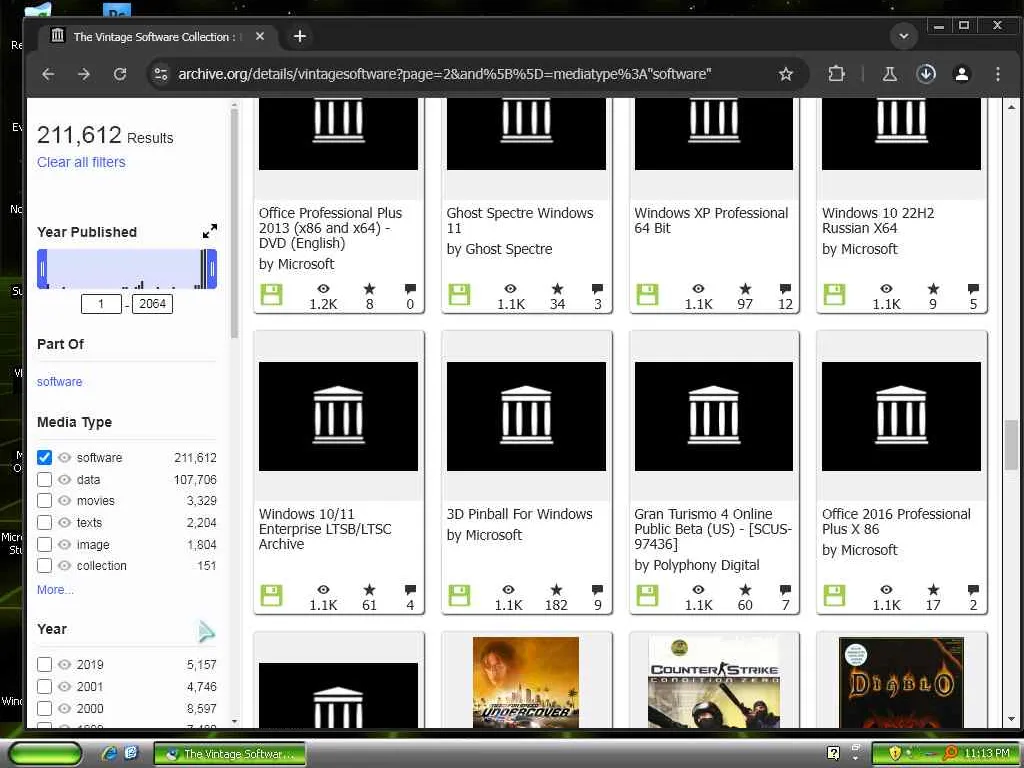Open the downloads icon in toolbar
Viewport: 1024px width, 768px height.
pos(926,74)
